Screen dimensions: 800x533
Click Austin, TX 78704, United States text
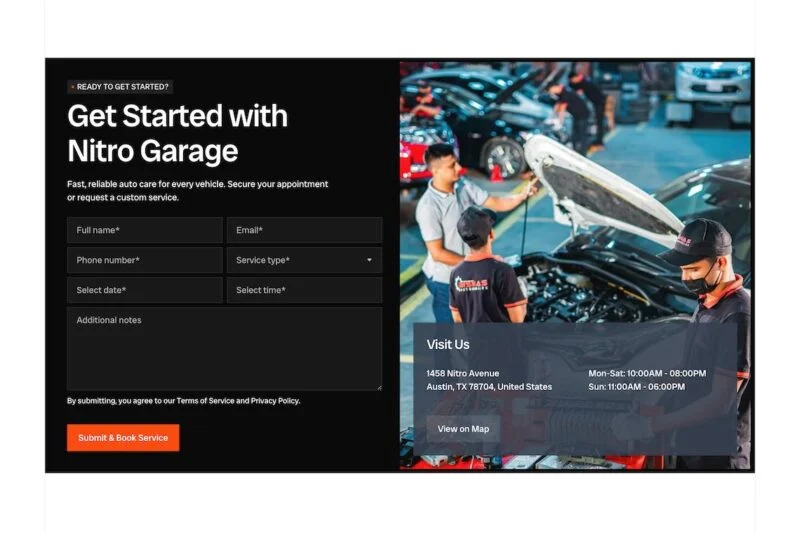click(489, 387)
